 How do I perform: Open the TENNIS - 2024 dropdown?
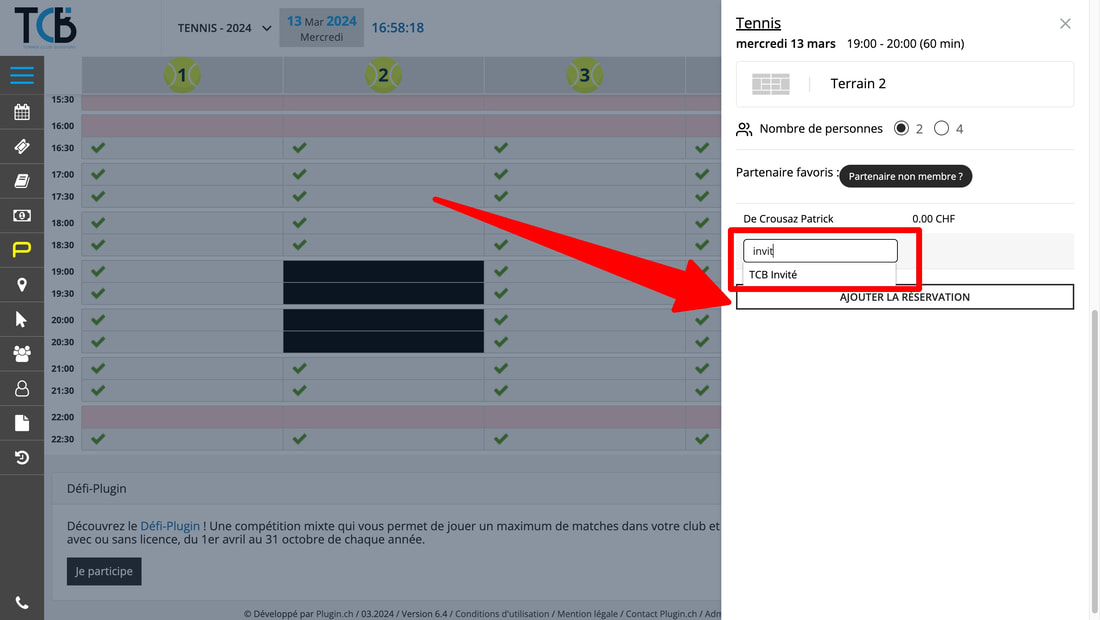tap(224, 28)
